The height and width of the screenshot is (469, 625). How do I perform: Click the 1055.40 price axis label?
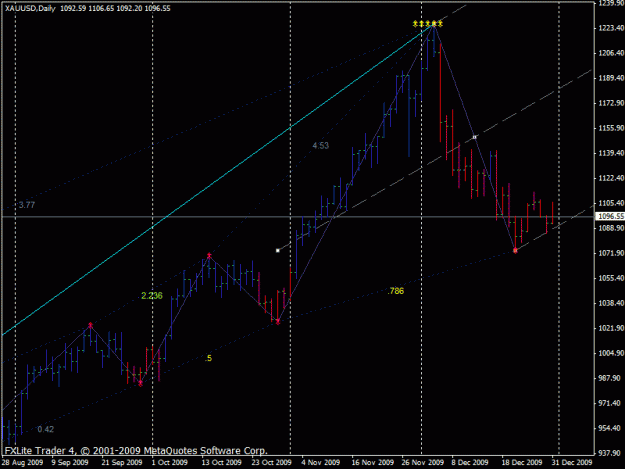click(611, 278)
